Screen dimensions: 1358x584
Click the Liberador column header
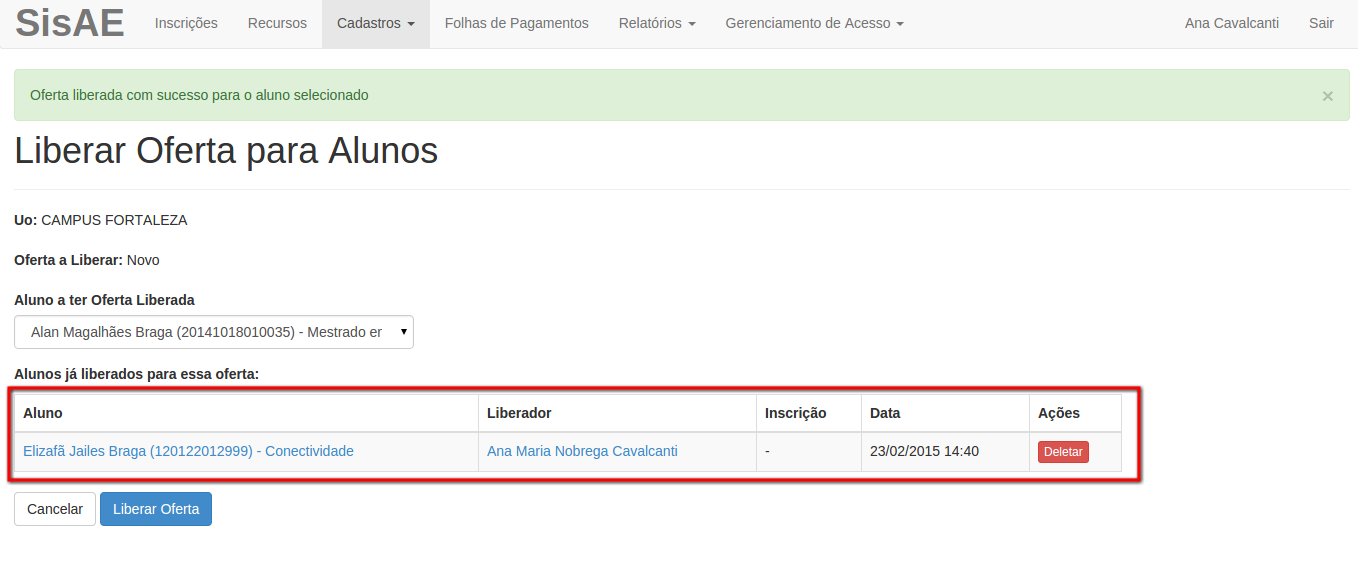click(617, 413)
